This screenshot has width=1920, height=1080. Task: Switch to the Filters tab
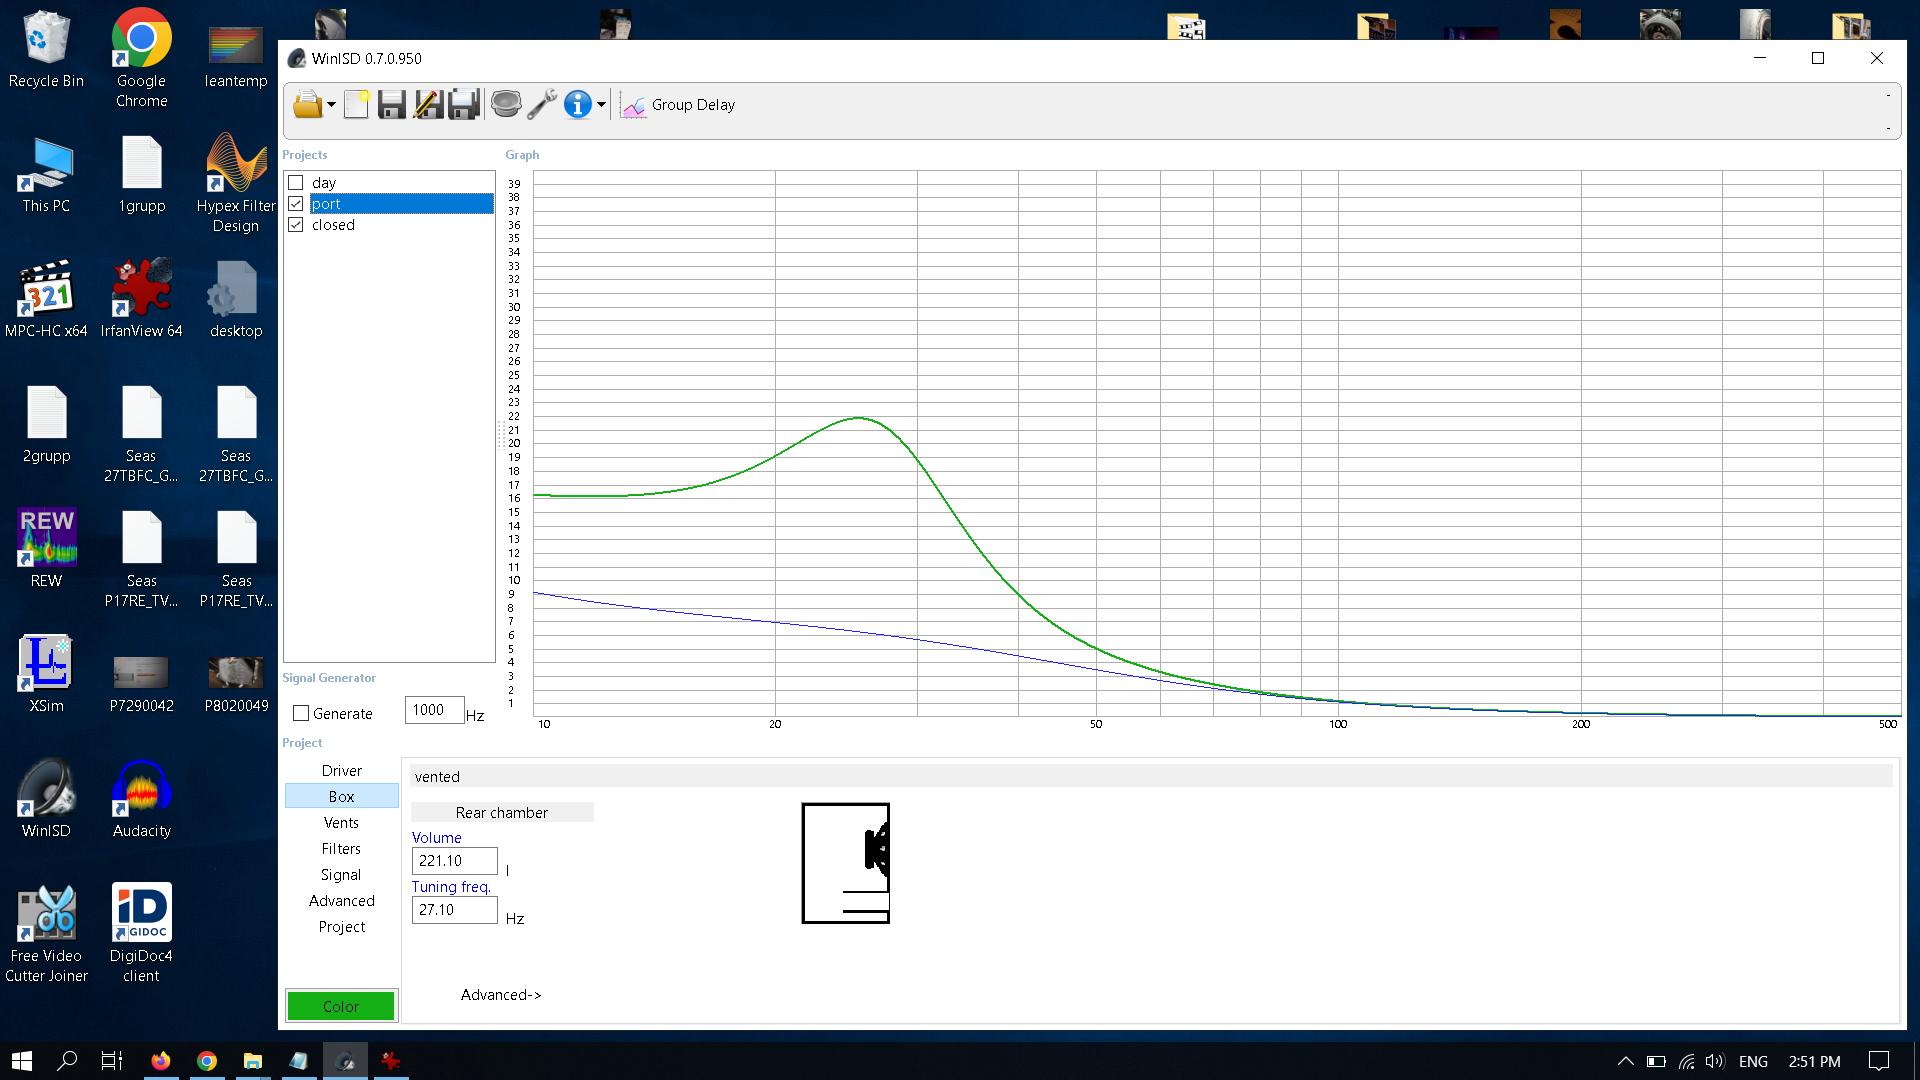pos(341,849)
